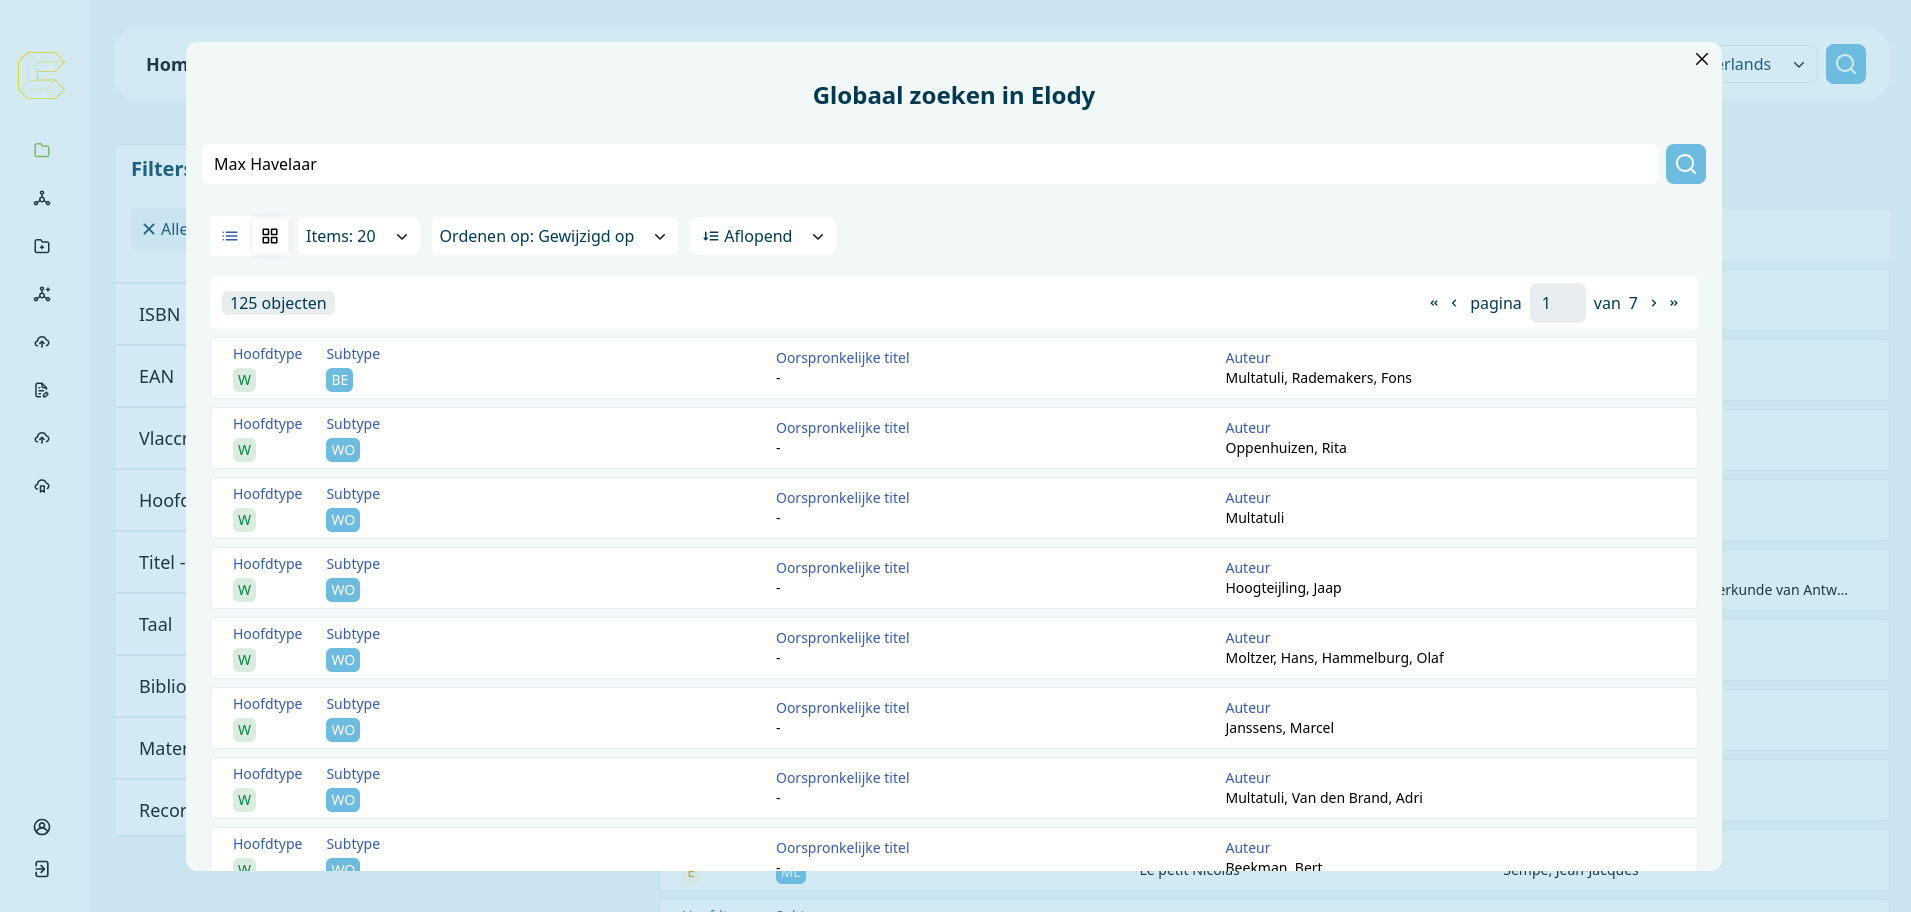Click the Elody logo in sidebar
The width and height of the screenshot is (1911, 912).
[x=41, y=75]
